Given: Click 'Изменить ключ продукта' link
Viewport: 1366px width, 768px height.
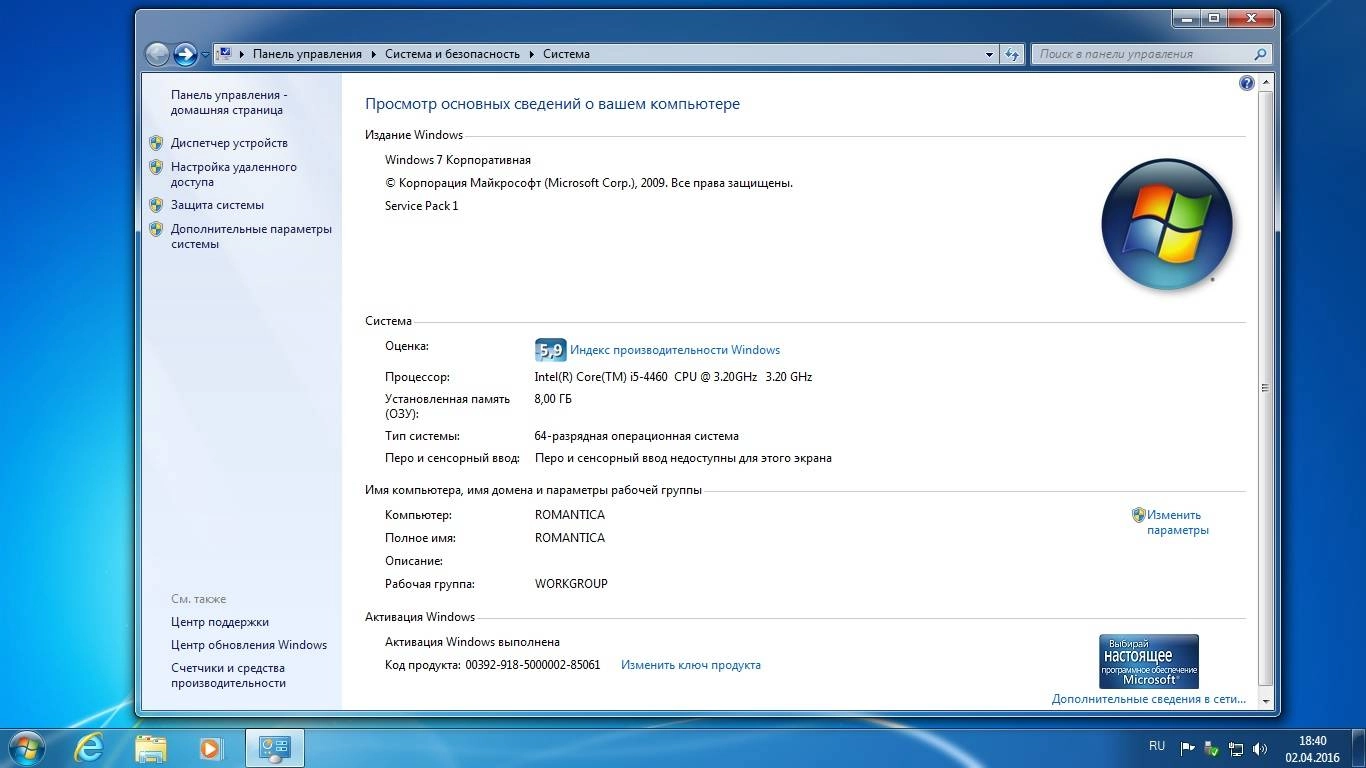Looking at the screenshot, I should click(x=691, y=665).
